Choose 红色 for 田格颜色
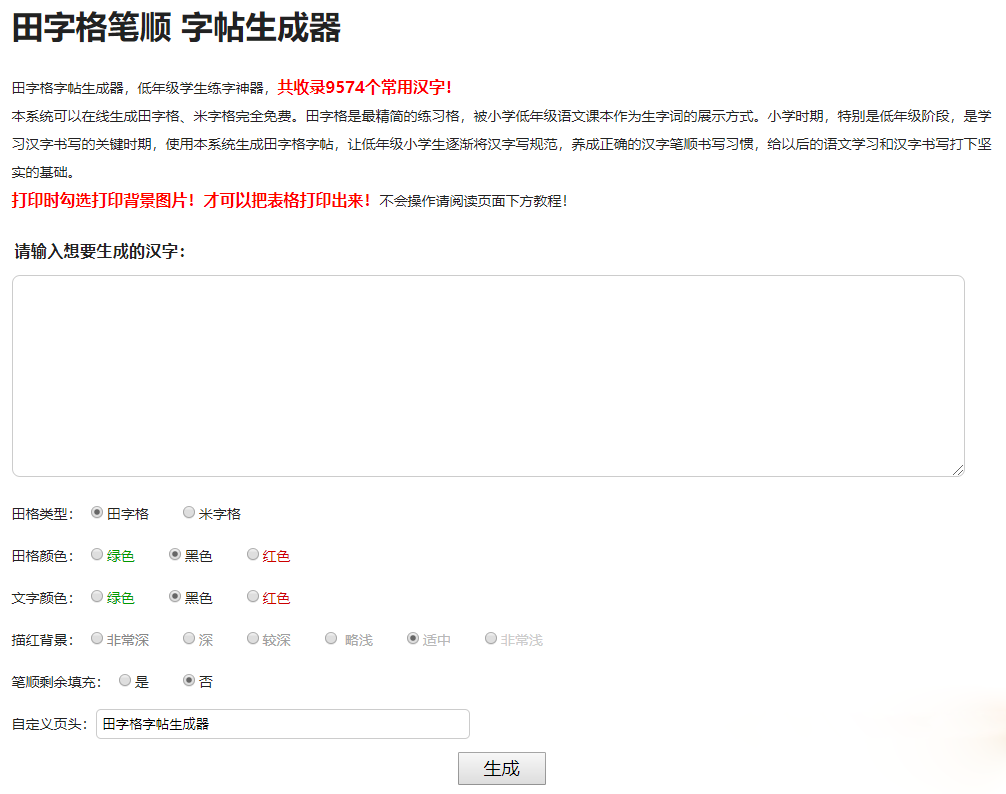Image resolution: width=1006 pixels, height=794 pixels. 253,555
